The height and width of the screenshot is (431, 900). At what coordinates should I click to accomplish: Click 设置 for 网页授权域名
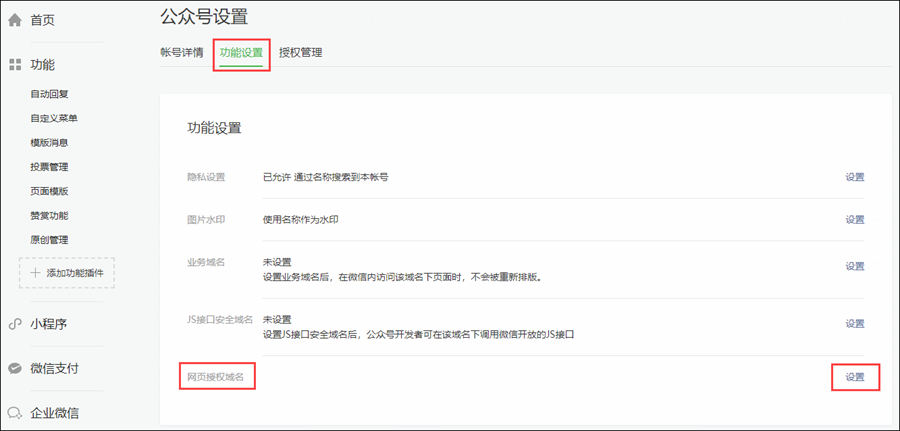click(x=854, y=377)
